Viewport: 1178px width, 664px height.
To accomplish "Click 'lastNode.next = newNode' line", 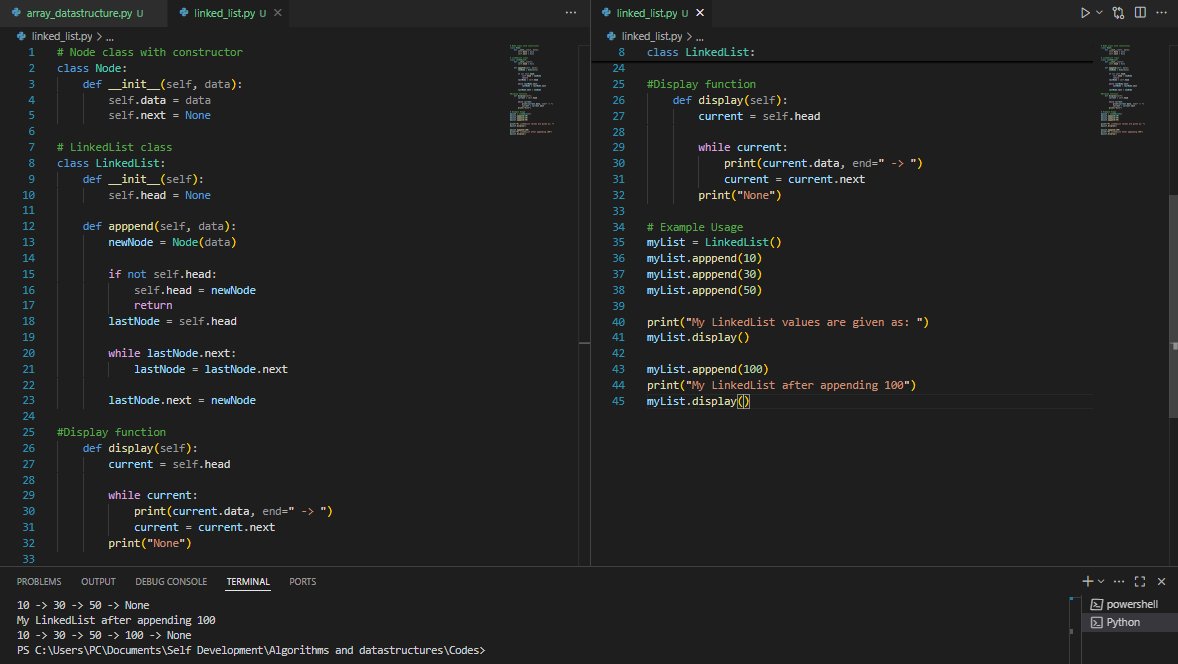I will click(x=182, y=400).
